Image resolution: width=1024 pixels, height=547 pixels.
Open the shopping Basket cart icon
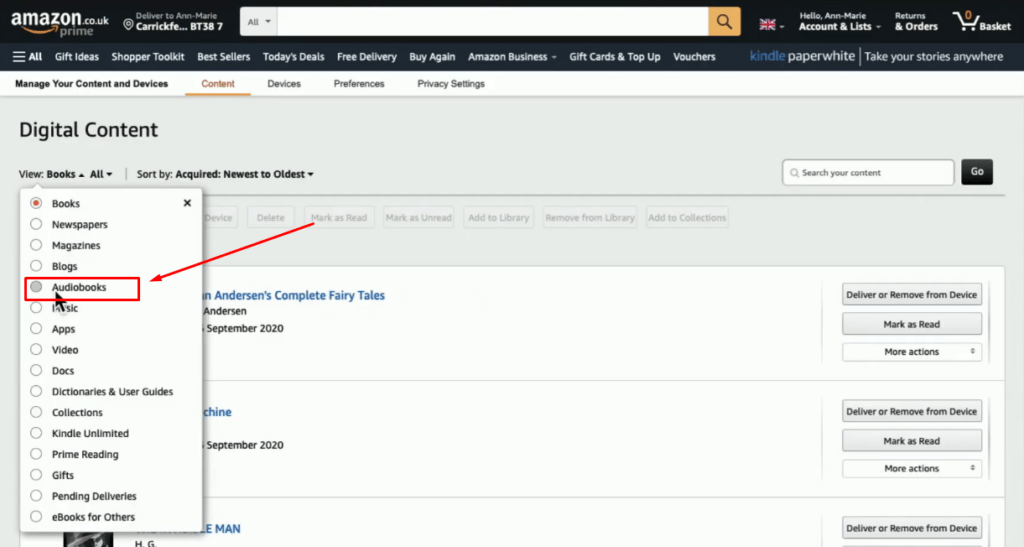click(982, 22)
